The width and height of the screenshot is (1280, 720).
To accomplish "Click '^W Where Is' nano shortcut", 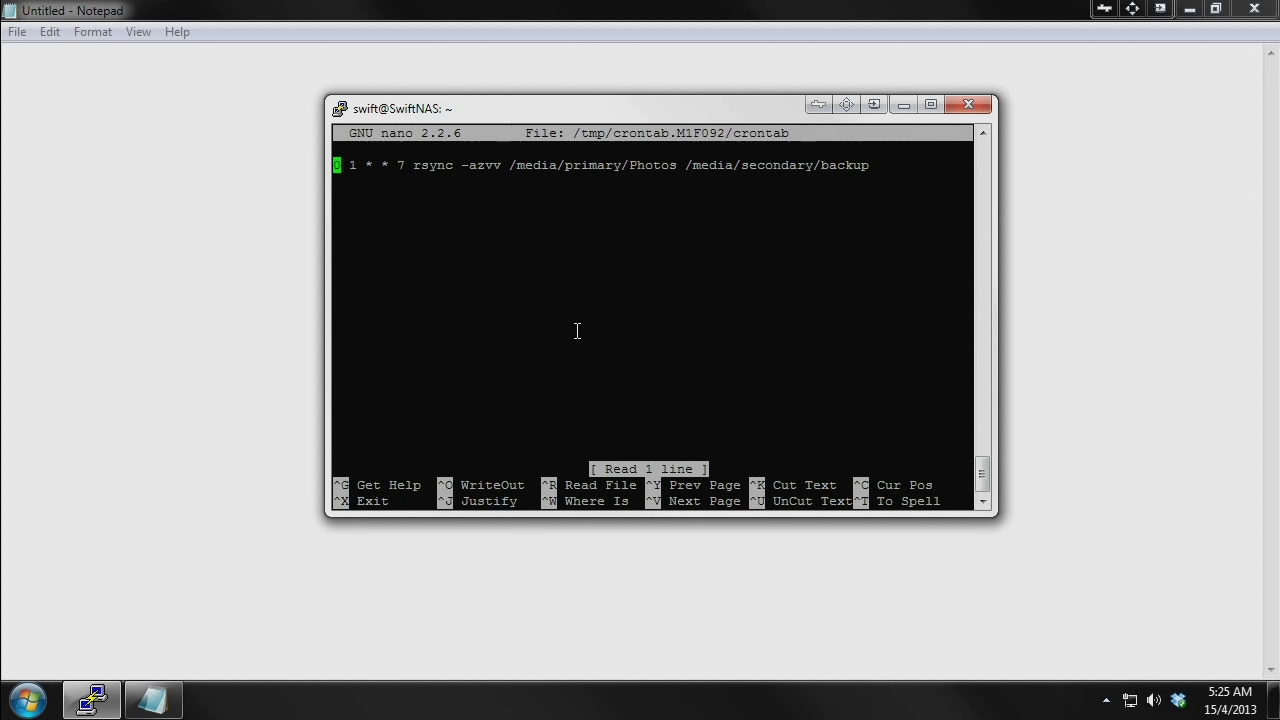I will point(585,501).
